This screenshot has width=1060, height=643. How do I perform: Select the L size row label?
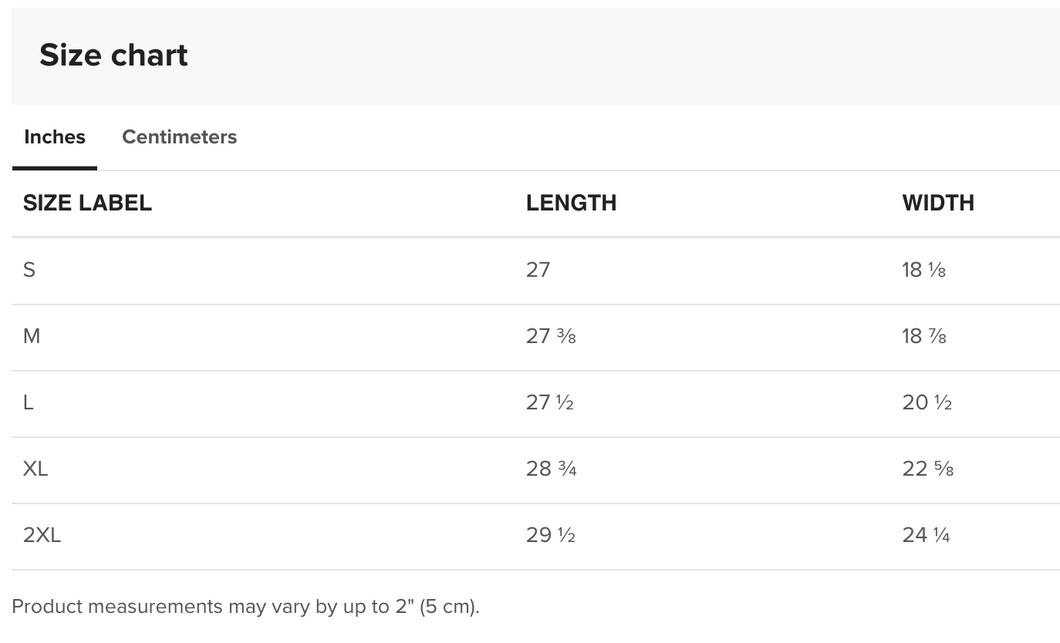click(28, 402)
